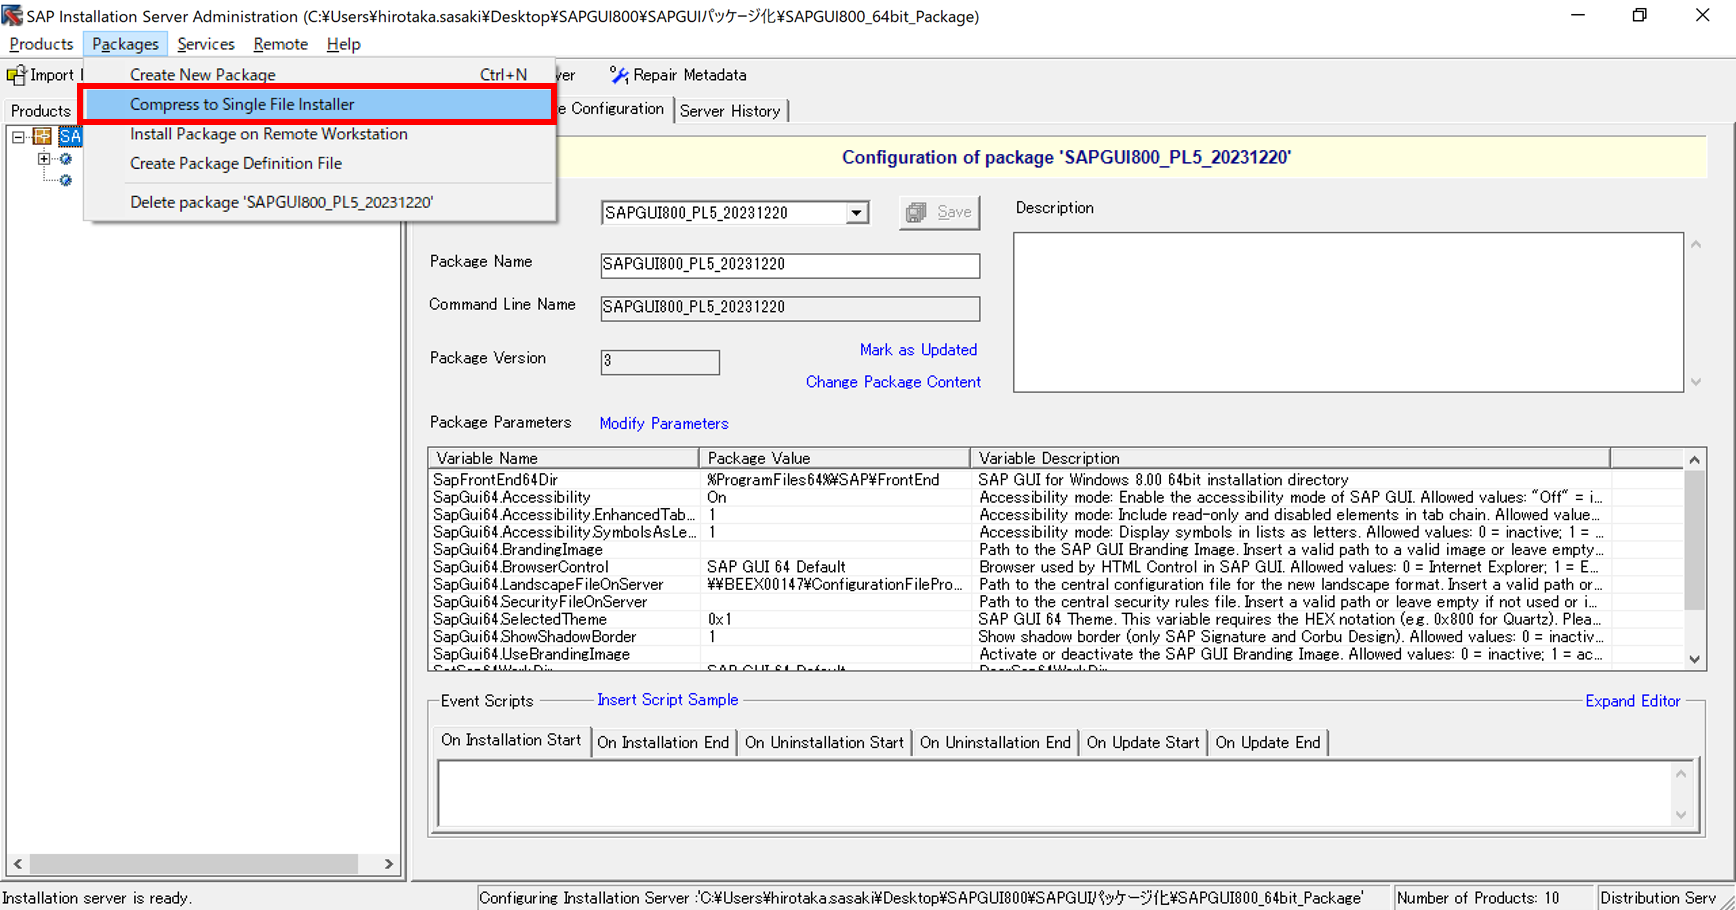Click the parameters table vertical scrollbar thumb
The width and height of the screenshot is (1736, 910).
1694,540
